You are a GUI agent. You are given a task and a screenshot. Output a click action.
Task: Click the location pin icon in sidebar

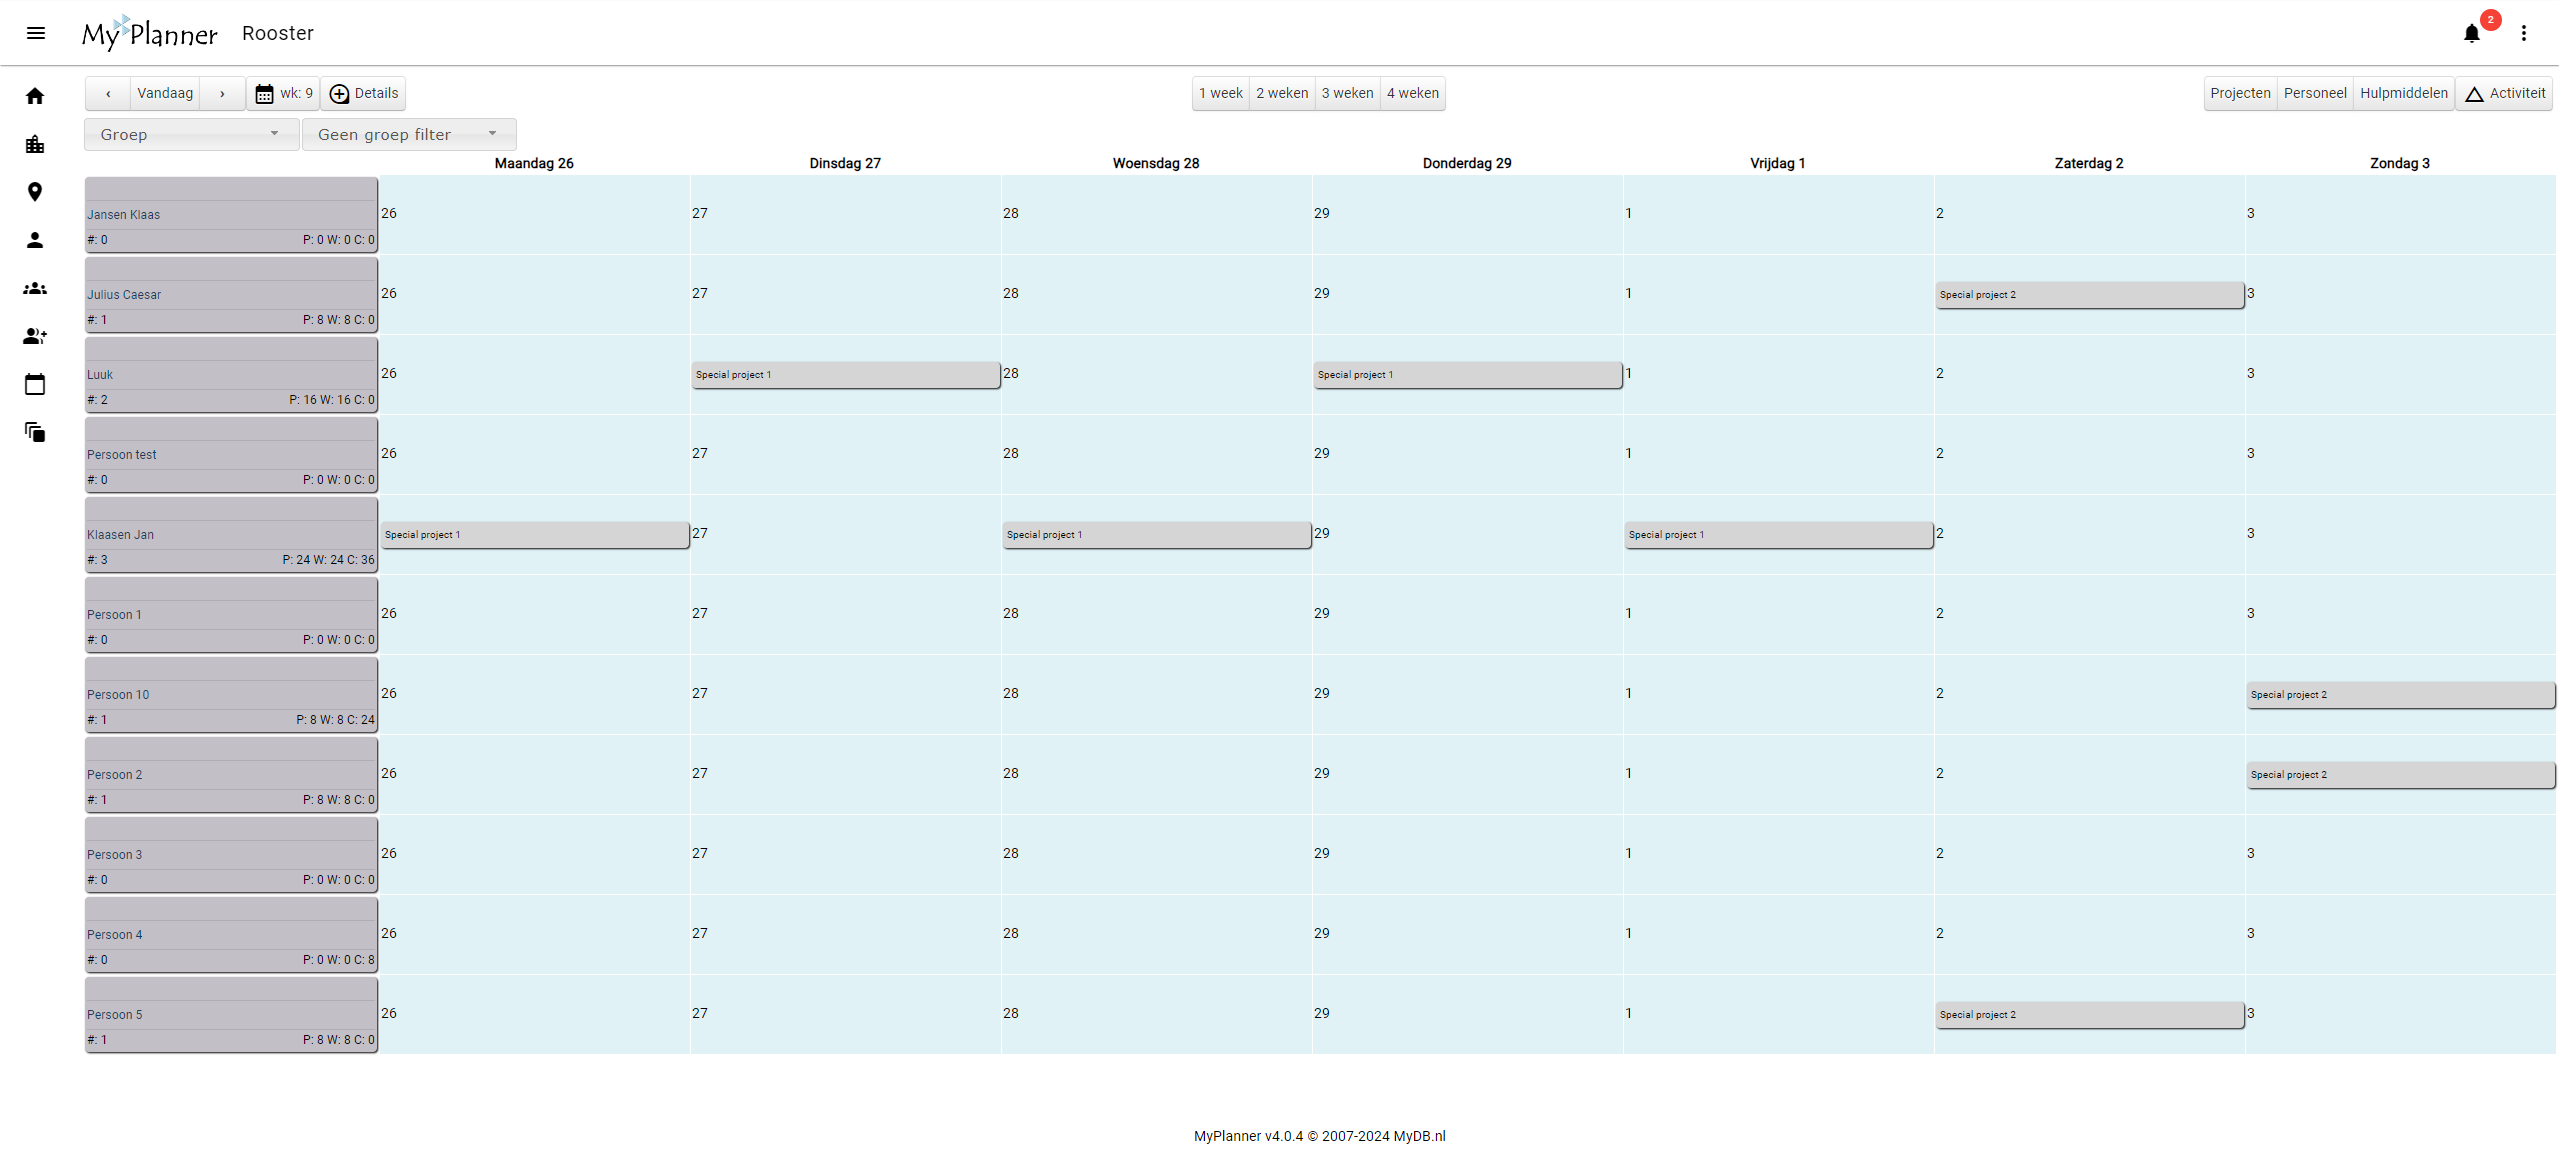point(35,191)
